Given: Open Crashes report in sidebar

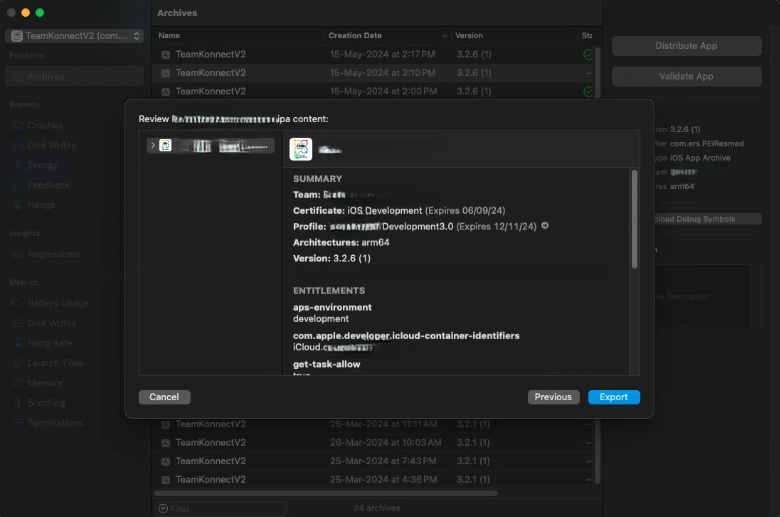Looking at the screenshot, I should 45,125.
